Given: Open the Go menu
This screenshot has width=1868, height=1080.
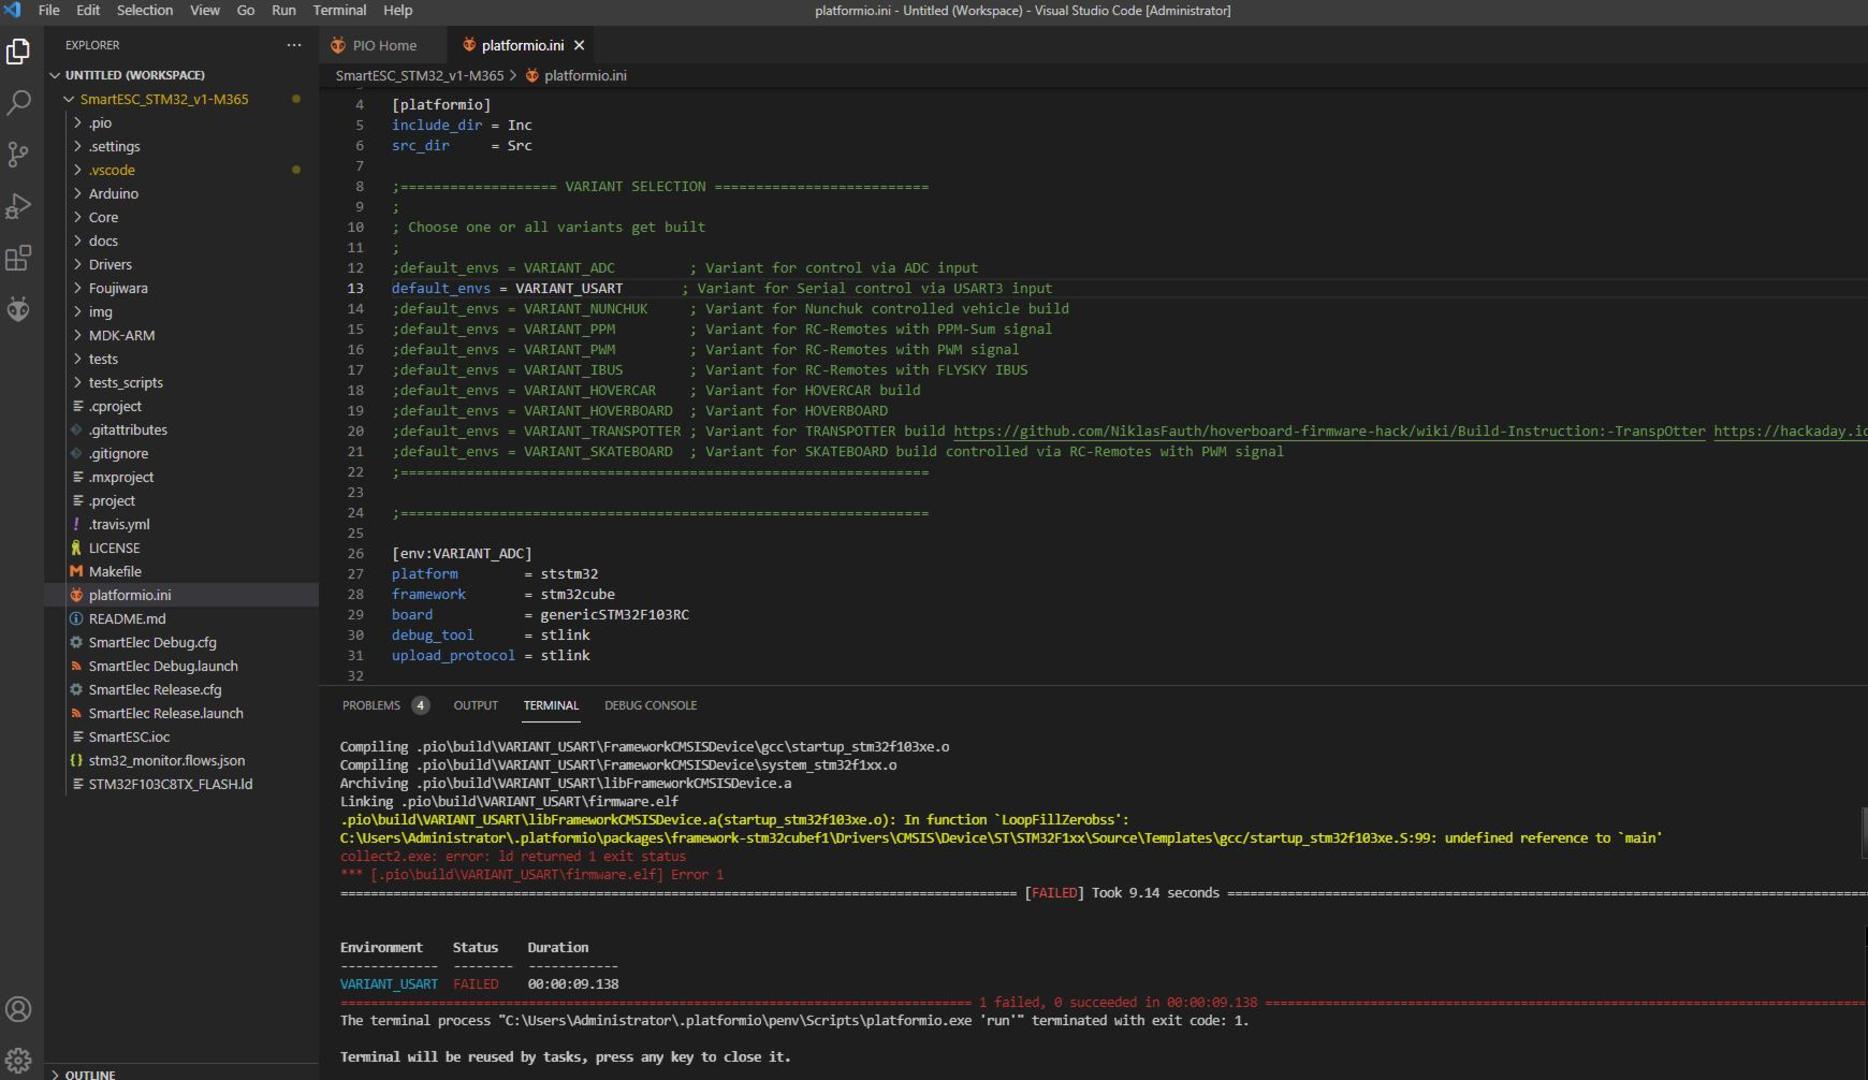Looking at the screenshot, I should click(x=246, y=10).
